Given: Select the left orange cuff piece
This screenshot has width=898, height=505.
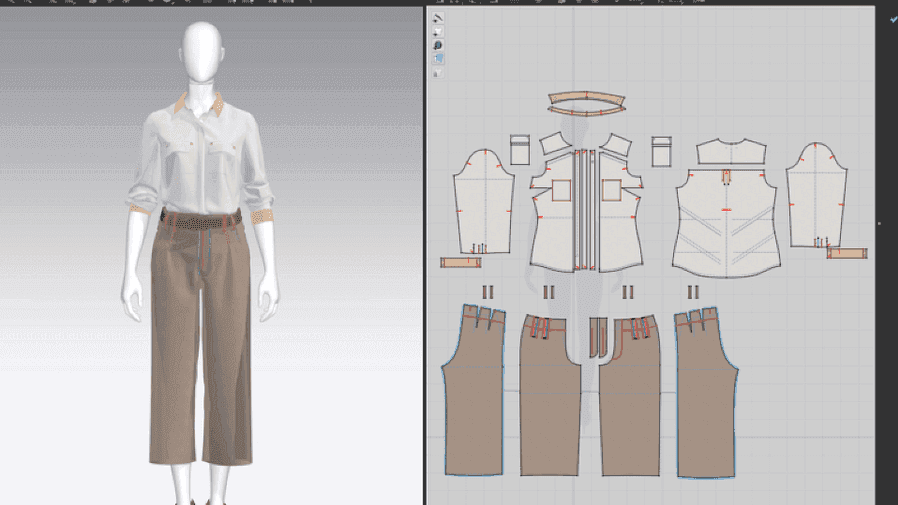Looking at the screenshot, I should pos(460,262).
